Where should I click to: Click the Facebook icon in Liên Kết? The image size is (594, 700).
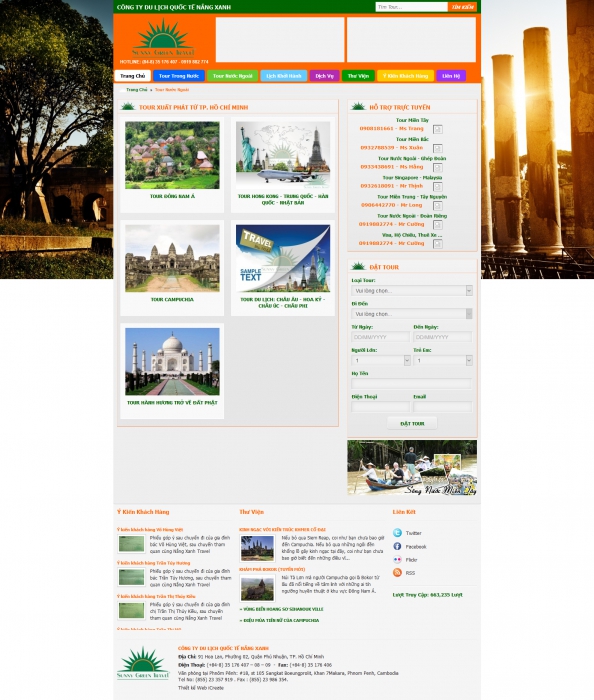[397, 546]
